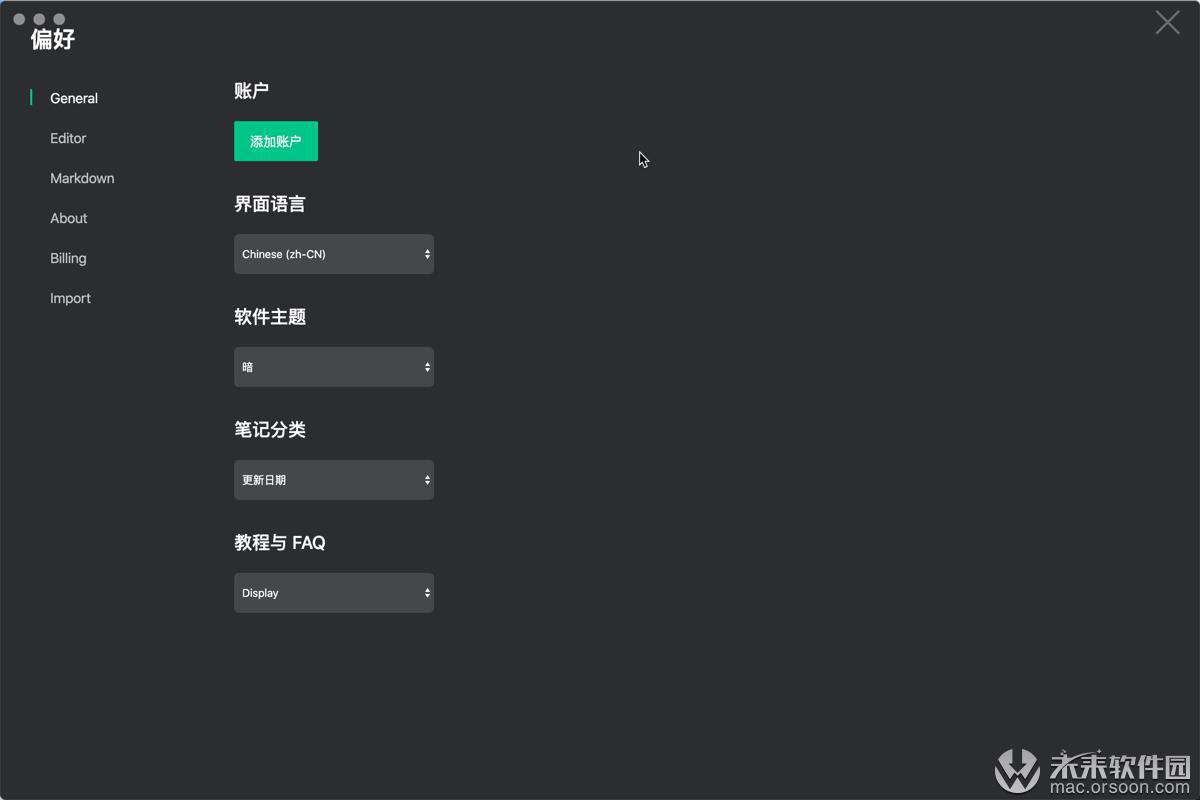1200x800 pixels.
Task: Show the About section
Action: (x=69, y=218)
